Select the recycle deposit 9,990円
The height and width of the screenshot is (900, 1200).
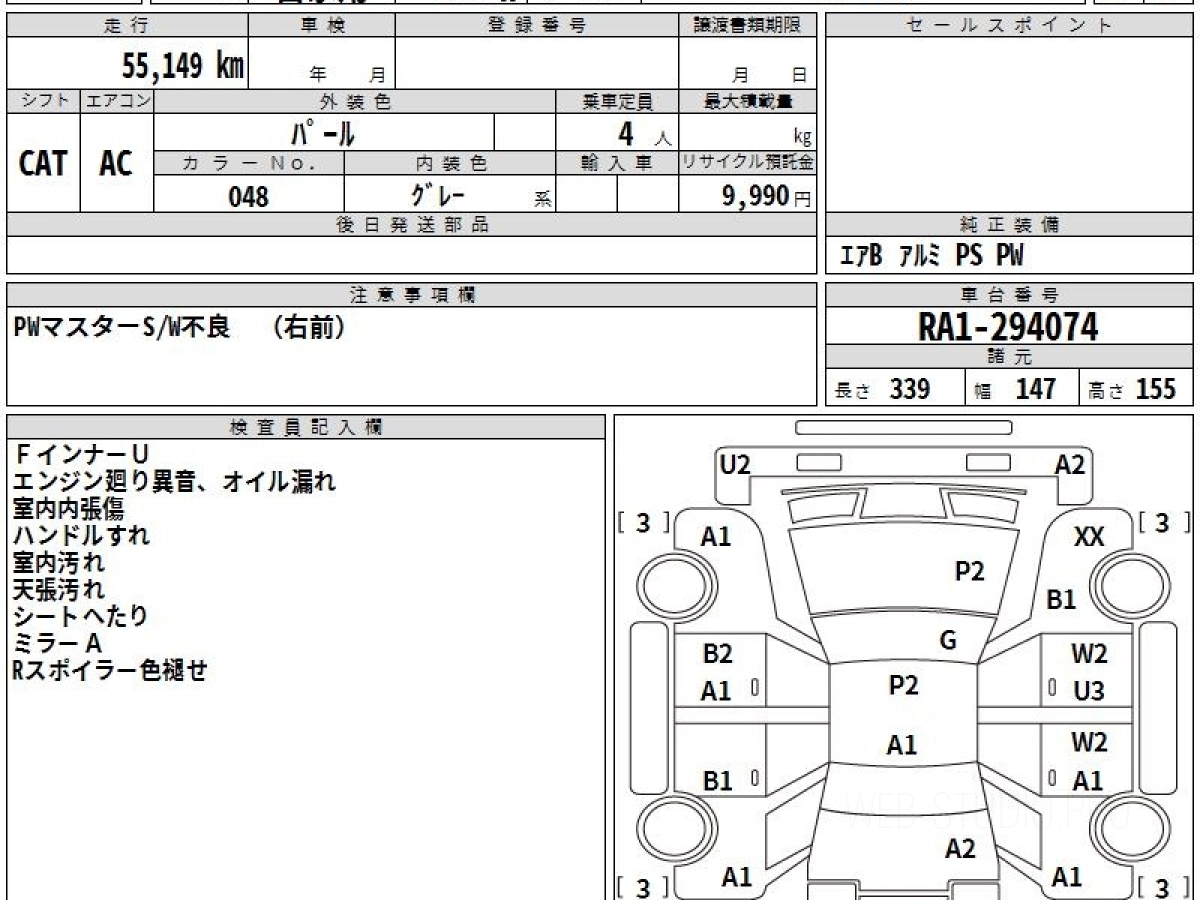pyautogui.click(x=766, y=196)
